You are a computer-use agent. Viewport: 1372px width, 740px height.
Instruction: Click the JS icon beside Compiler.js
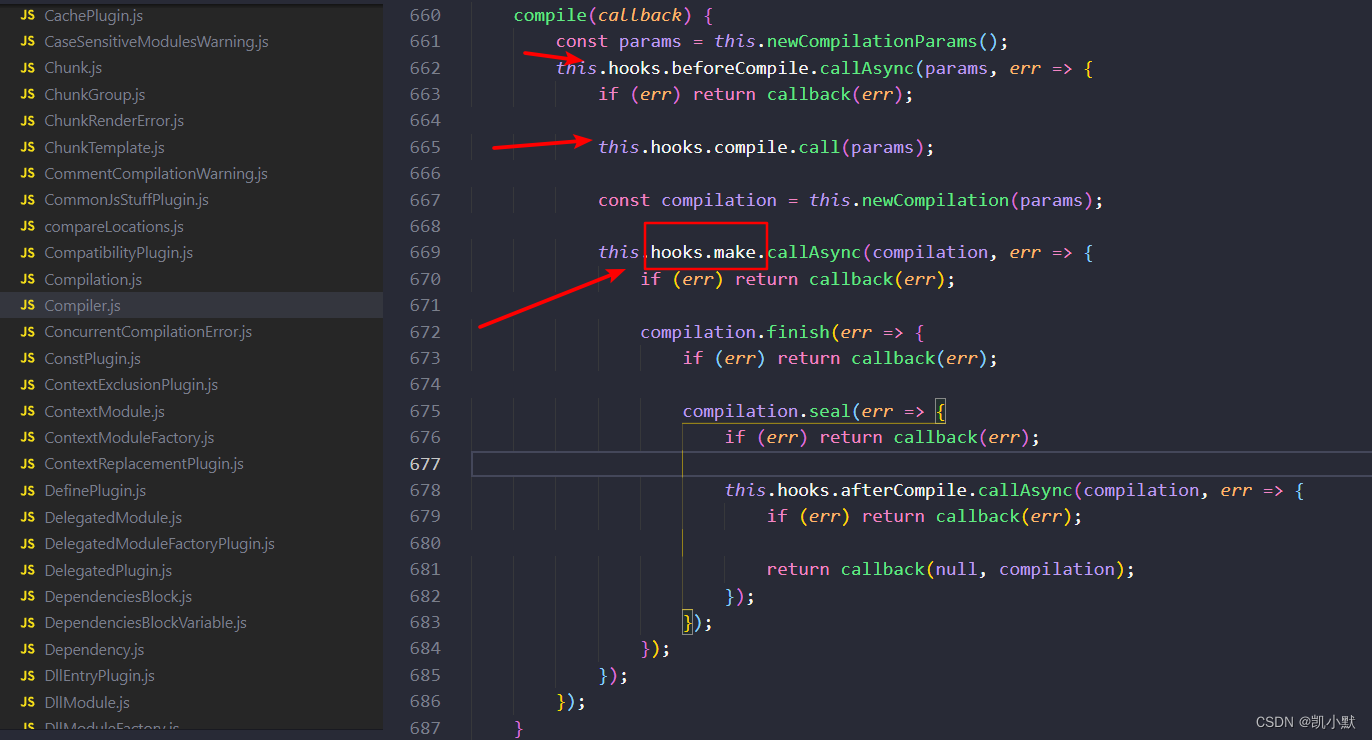(27, 305)
